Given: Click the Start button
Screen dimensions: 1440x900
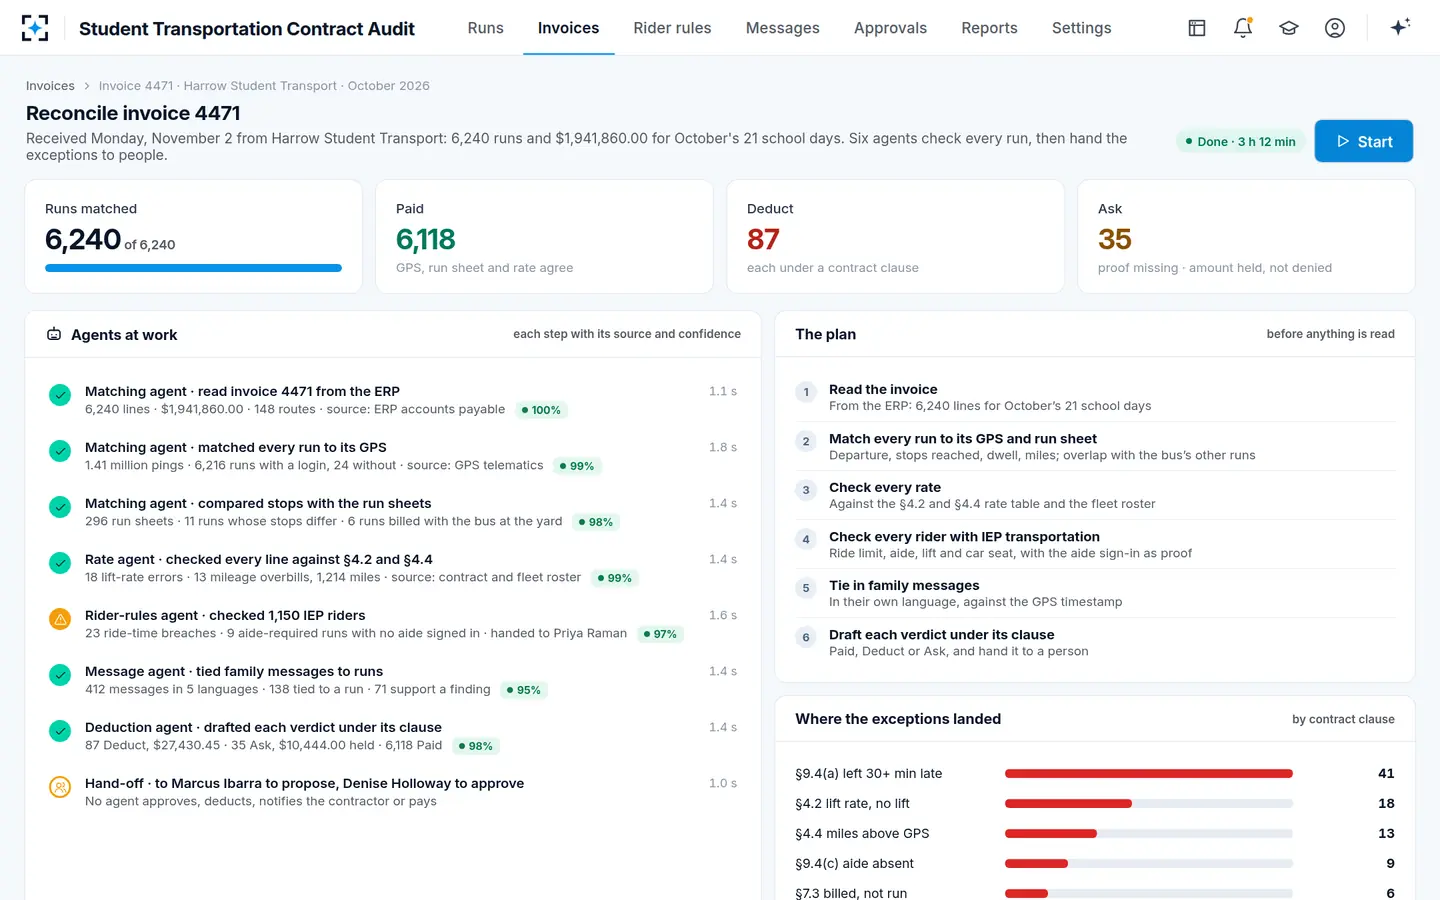Looking at the screenshot, I should tap(1363, 141).
